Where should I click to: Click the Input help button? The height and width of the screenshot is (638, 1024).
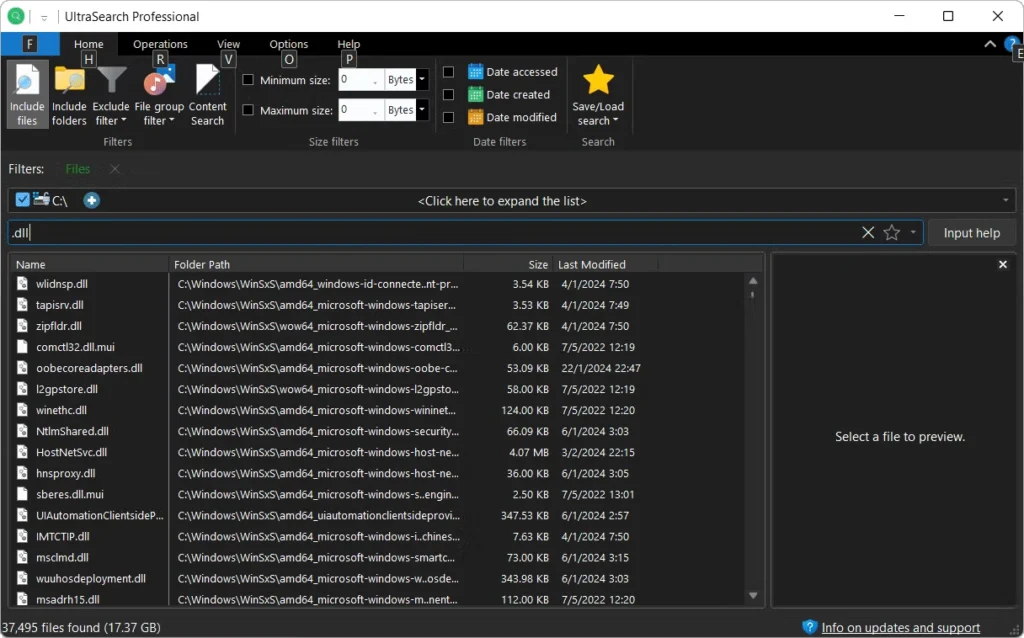click(x=971, y=233)
